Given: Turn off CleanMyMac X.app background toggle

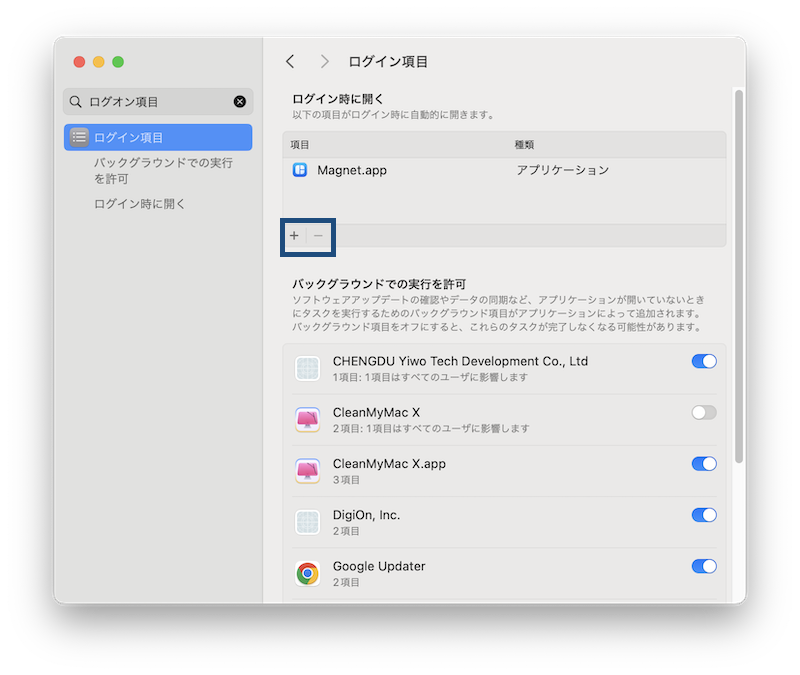Looking at the screenshot, I should (704, 464).
